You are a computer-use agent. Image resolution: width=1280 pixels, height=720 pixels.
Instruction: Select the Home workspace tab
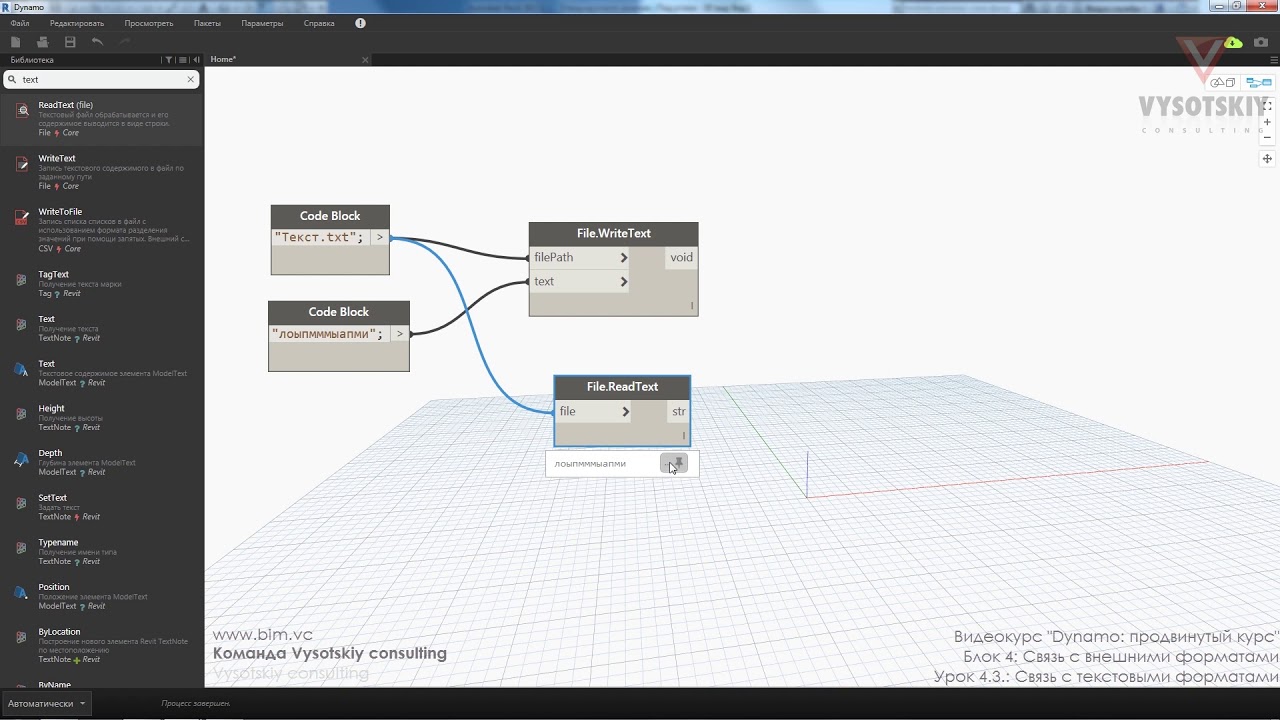288,60
